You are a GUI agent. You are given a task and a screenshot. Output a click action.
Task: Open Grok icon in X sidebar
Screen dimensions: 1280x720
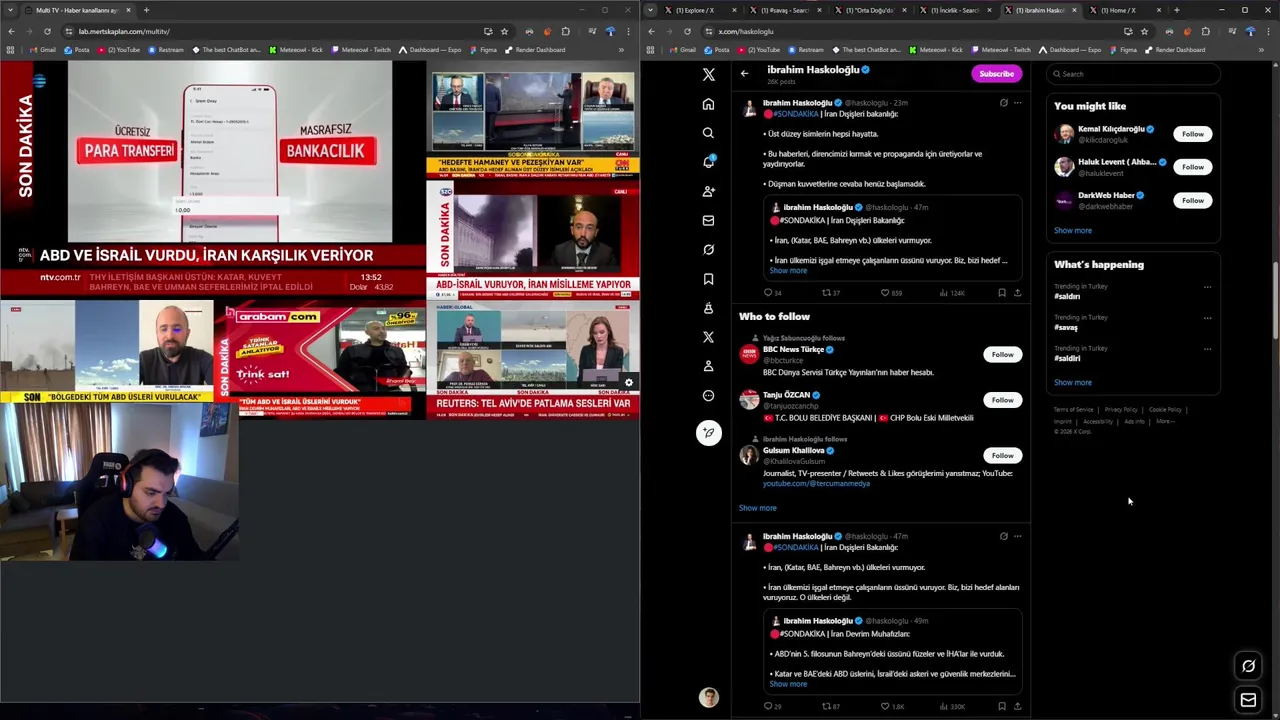[708, 249]
